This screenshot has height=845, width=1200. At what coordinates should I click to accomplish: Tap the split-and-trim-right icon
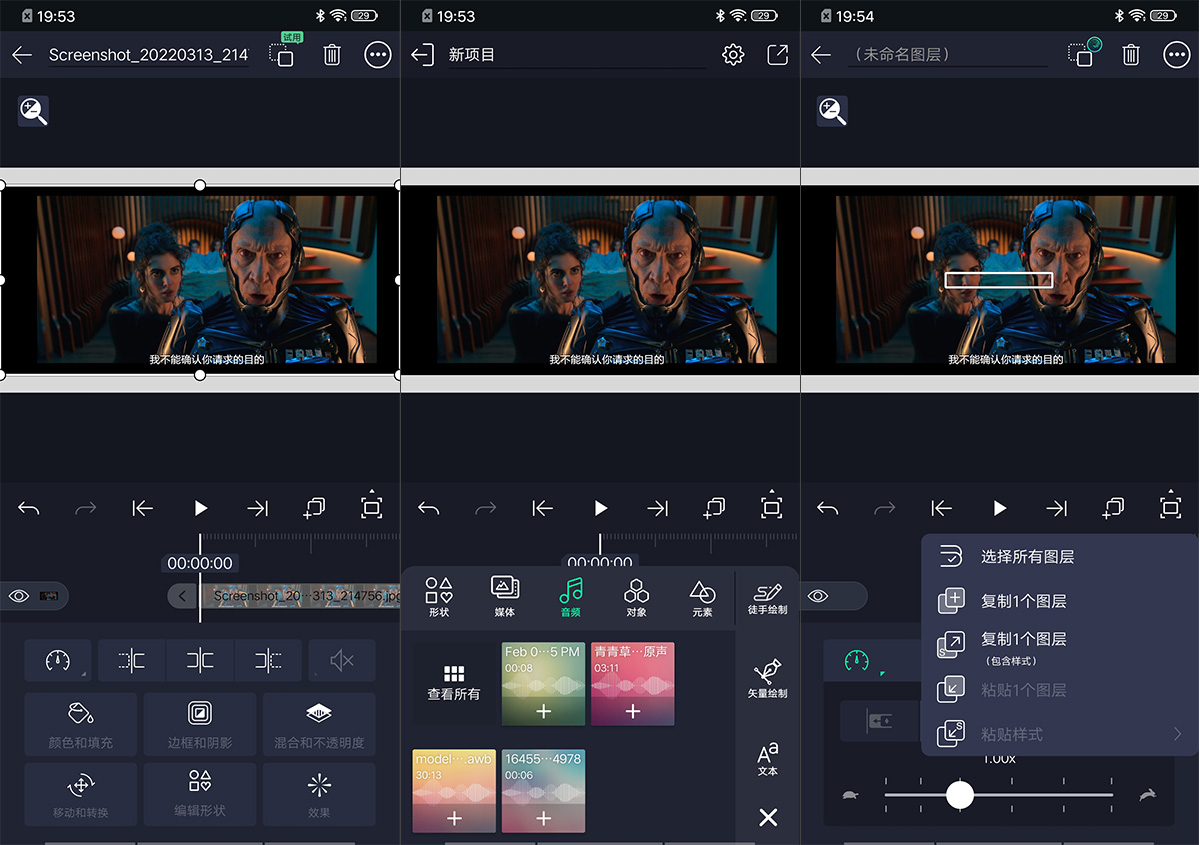pos(268,660)
